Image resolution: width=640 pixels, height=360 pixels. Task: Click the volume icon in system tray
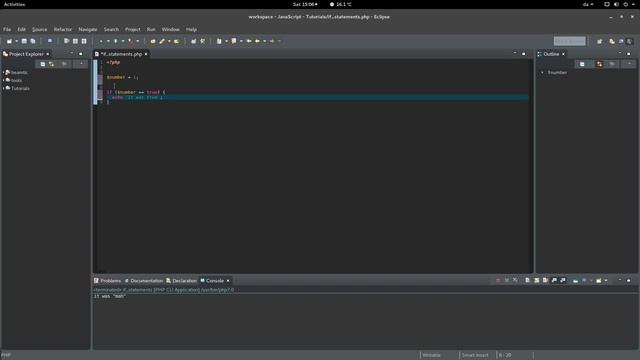(616, 4)
